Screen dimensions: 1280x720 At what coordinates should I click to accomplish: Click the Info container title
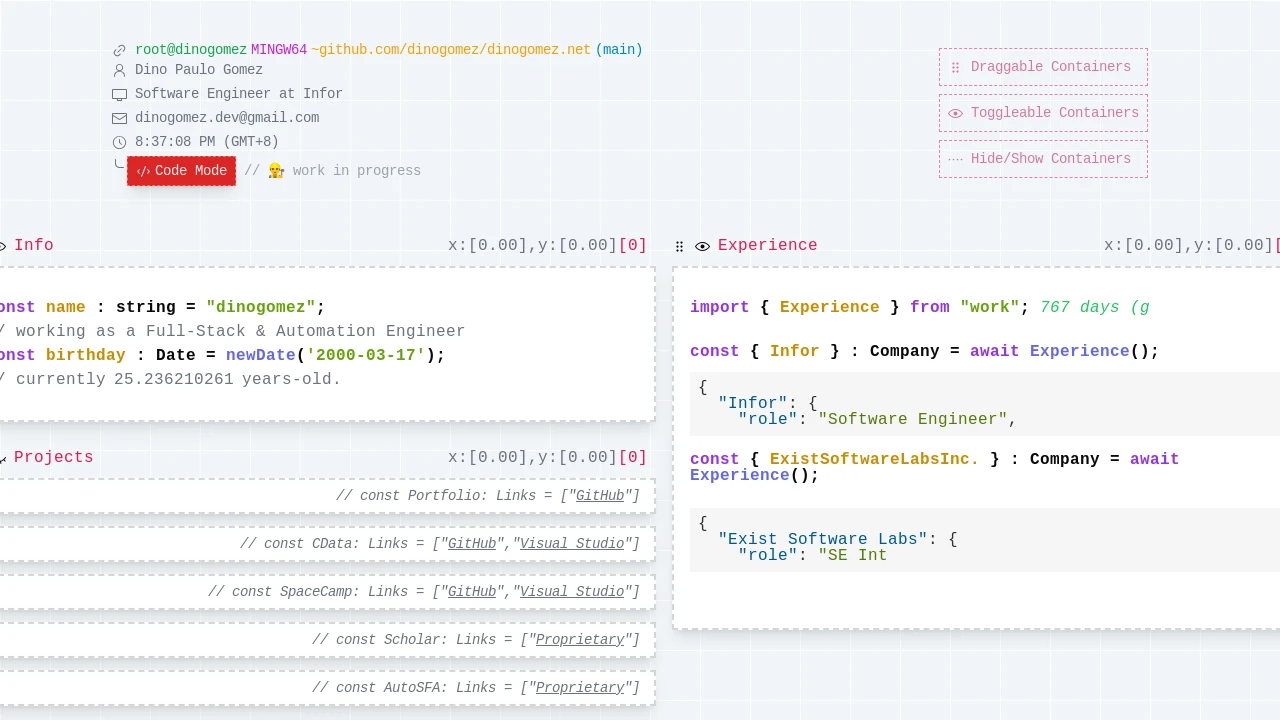tap(34, 246)
